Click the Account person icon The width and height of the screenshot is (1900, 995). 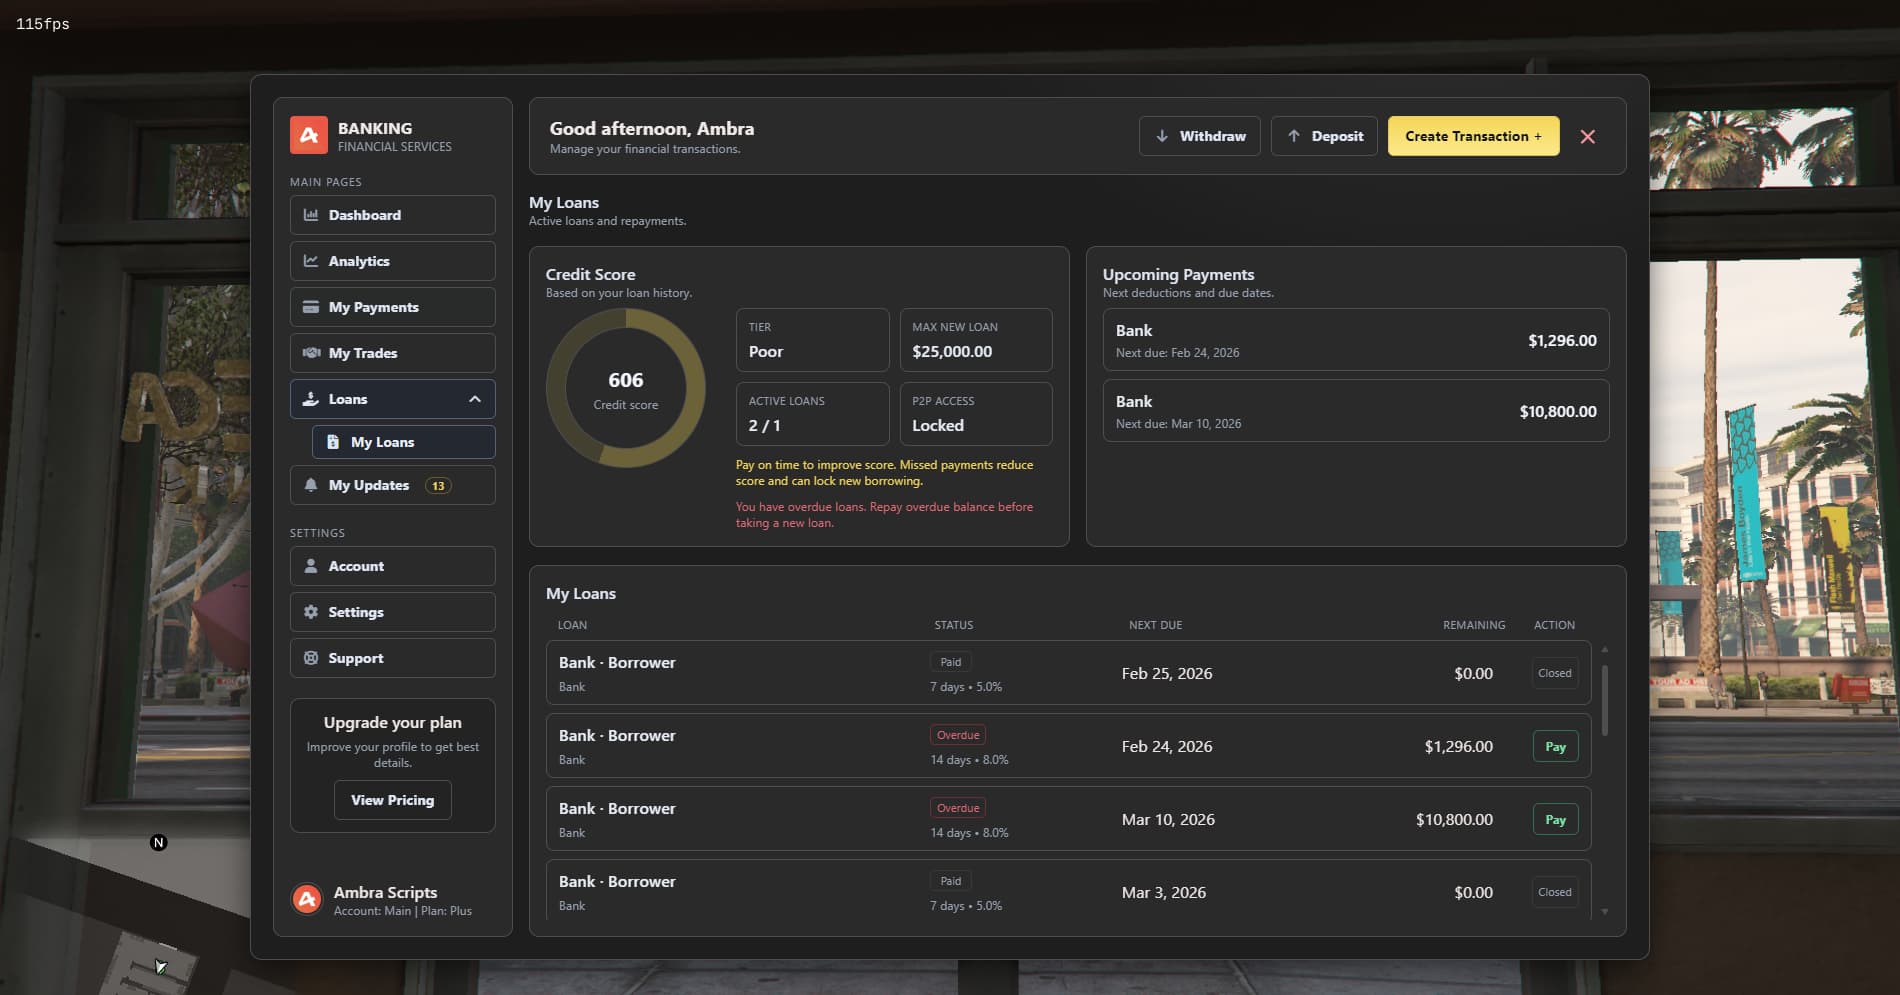(x=311, y=566)
